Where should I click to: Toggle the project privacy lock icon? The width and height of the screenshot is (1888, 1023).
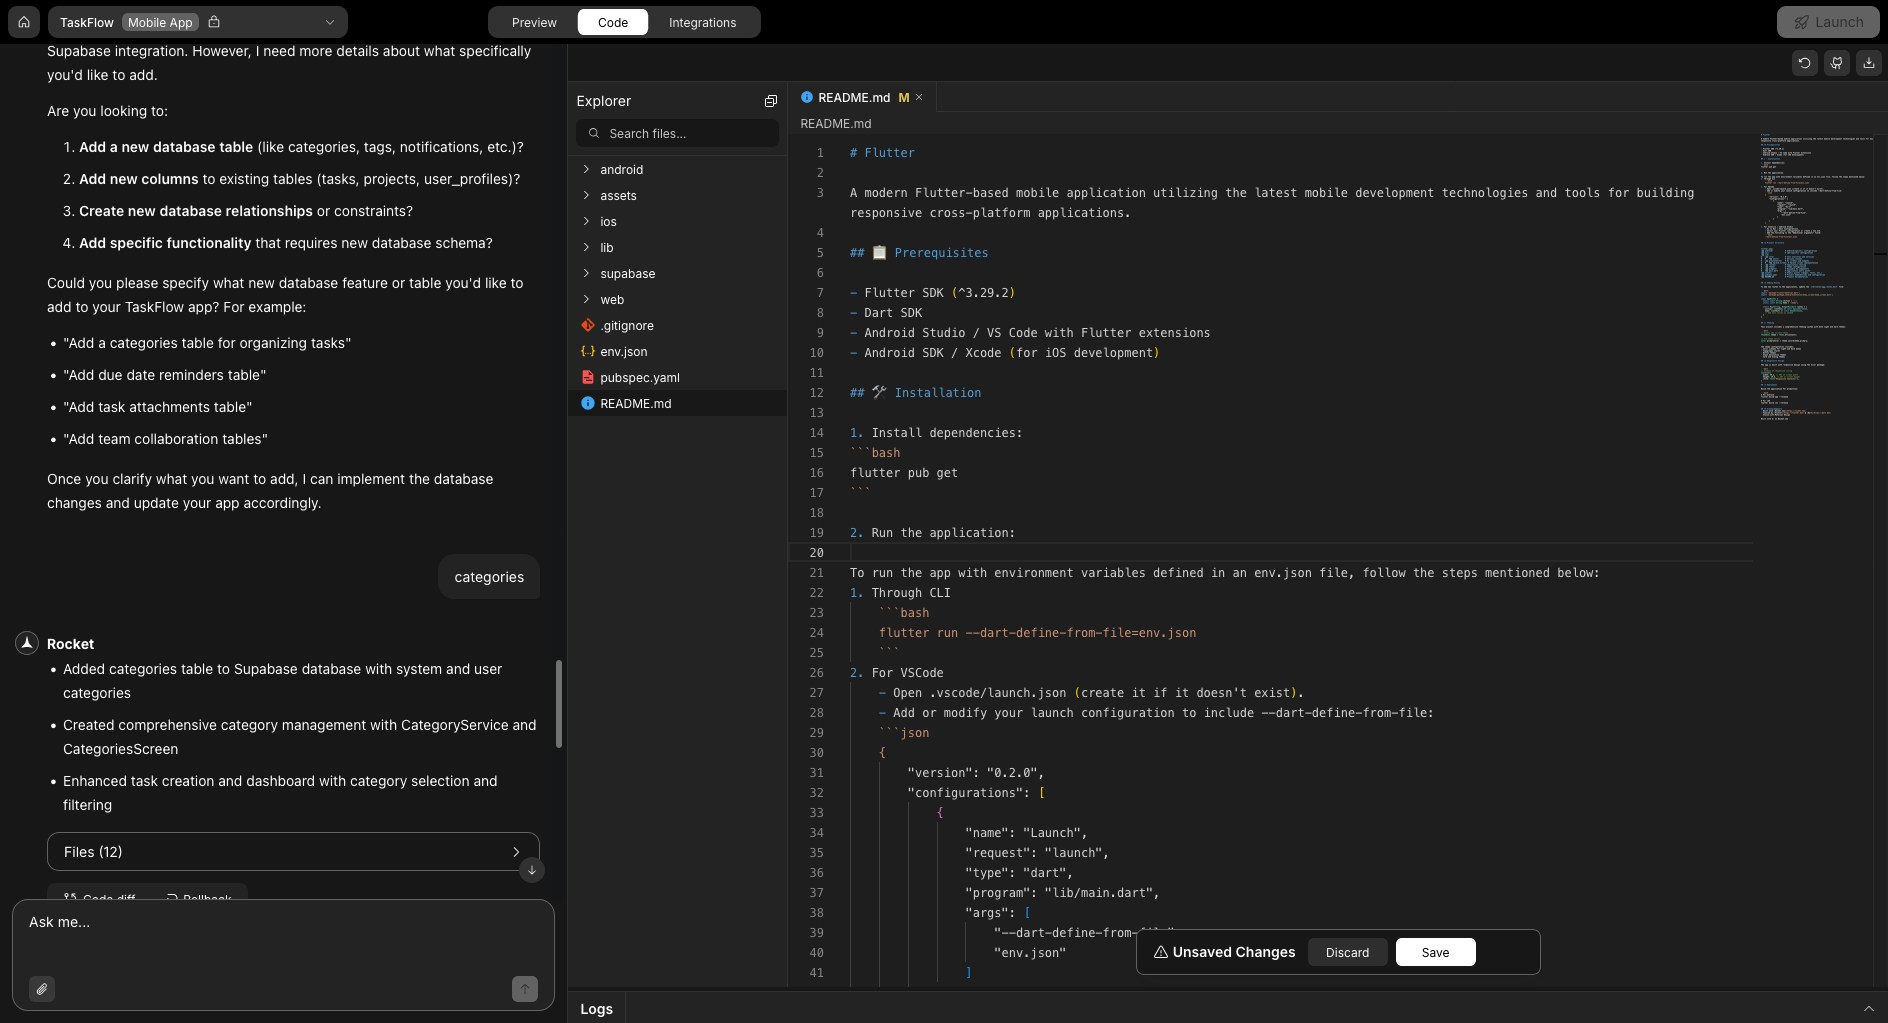click(215, 22)
